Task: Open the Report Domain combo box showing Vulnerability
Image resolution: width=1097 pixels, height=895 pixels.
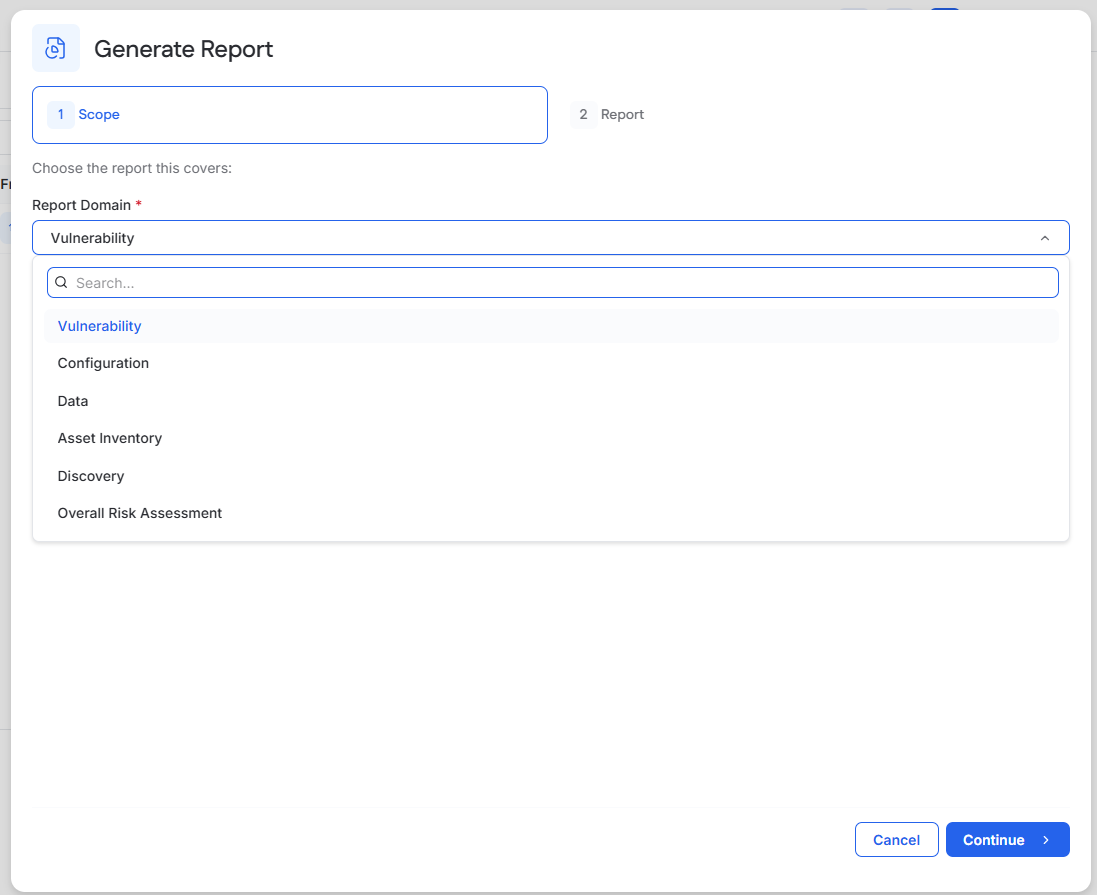Action: click(x=551, y=238)
